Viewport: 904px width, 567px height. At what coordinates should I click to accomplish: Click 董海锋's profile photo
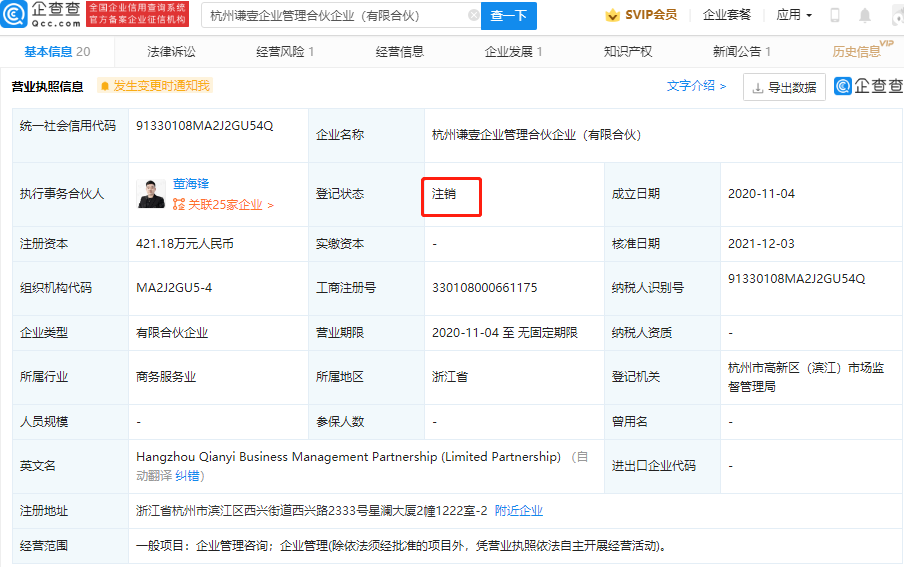(x=151, y=194)
